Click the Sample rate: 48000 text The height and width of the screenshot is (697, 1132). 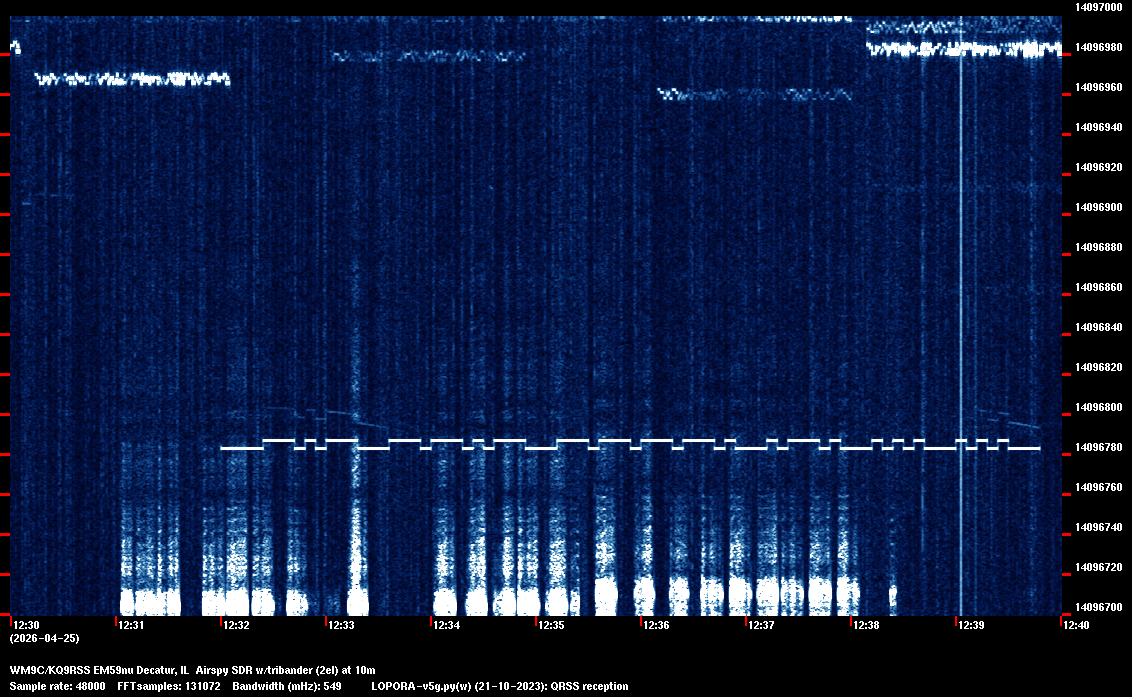point(58,686)
